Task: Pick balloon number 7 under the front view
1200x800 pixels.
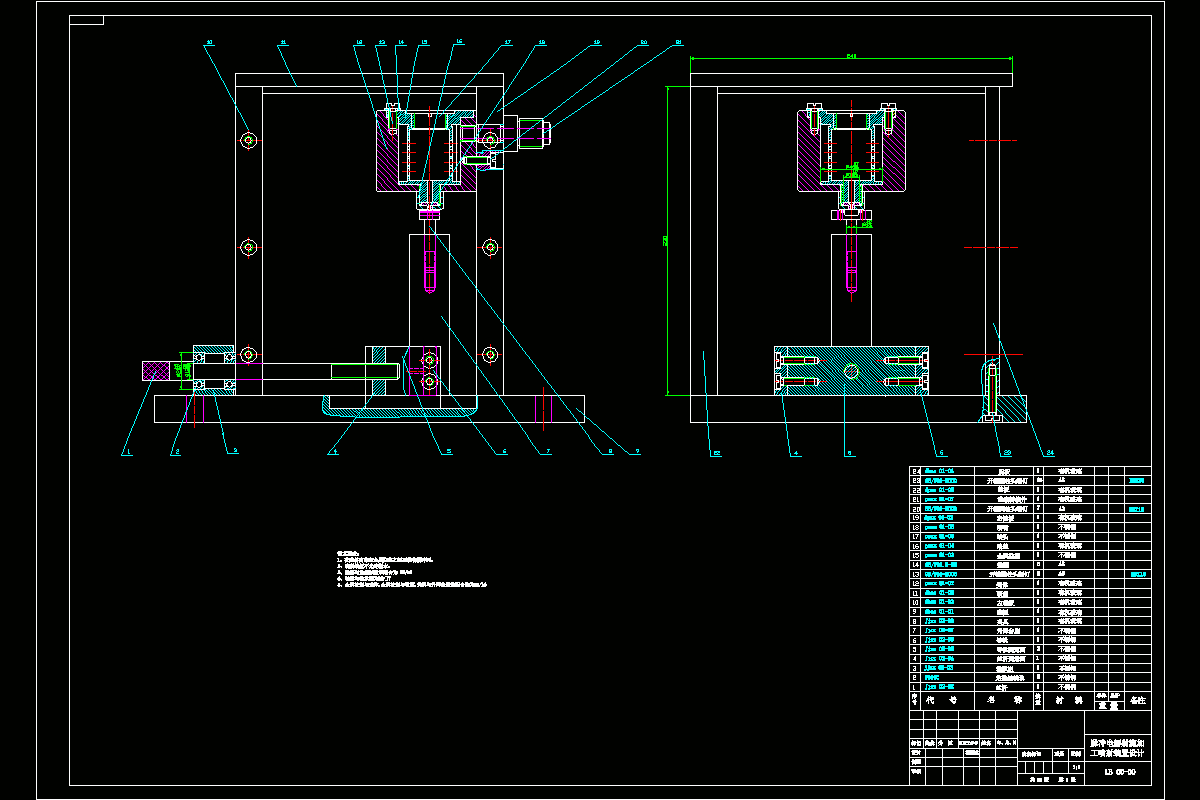Action: pos(547,452)
